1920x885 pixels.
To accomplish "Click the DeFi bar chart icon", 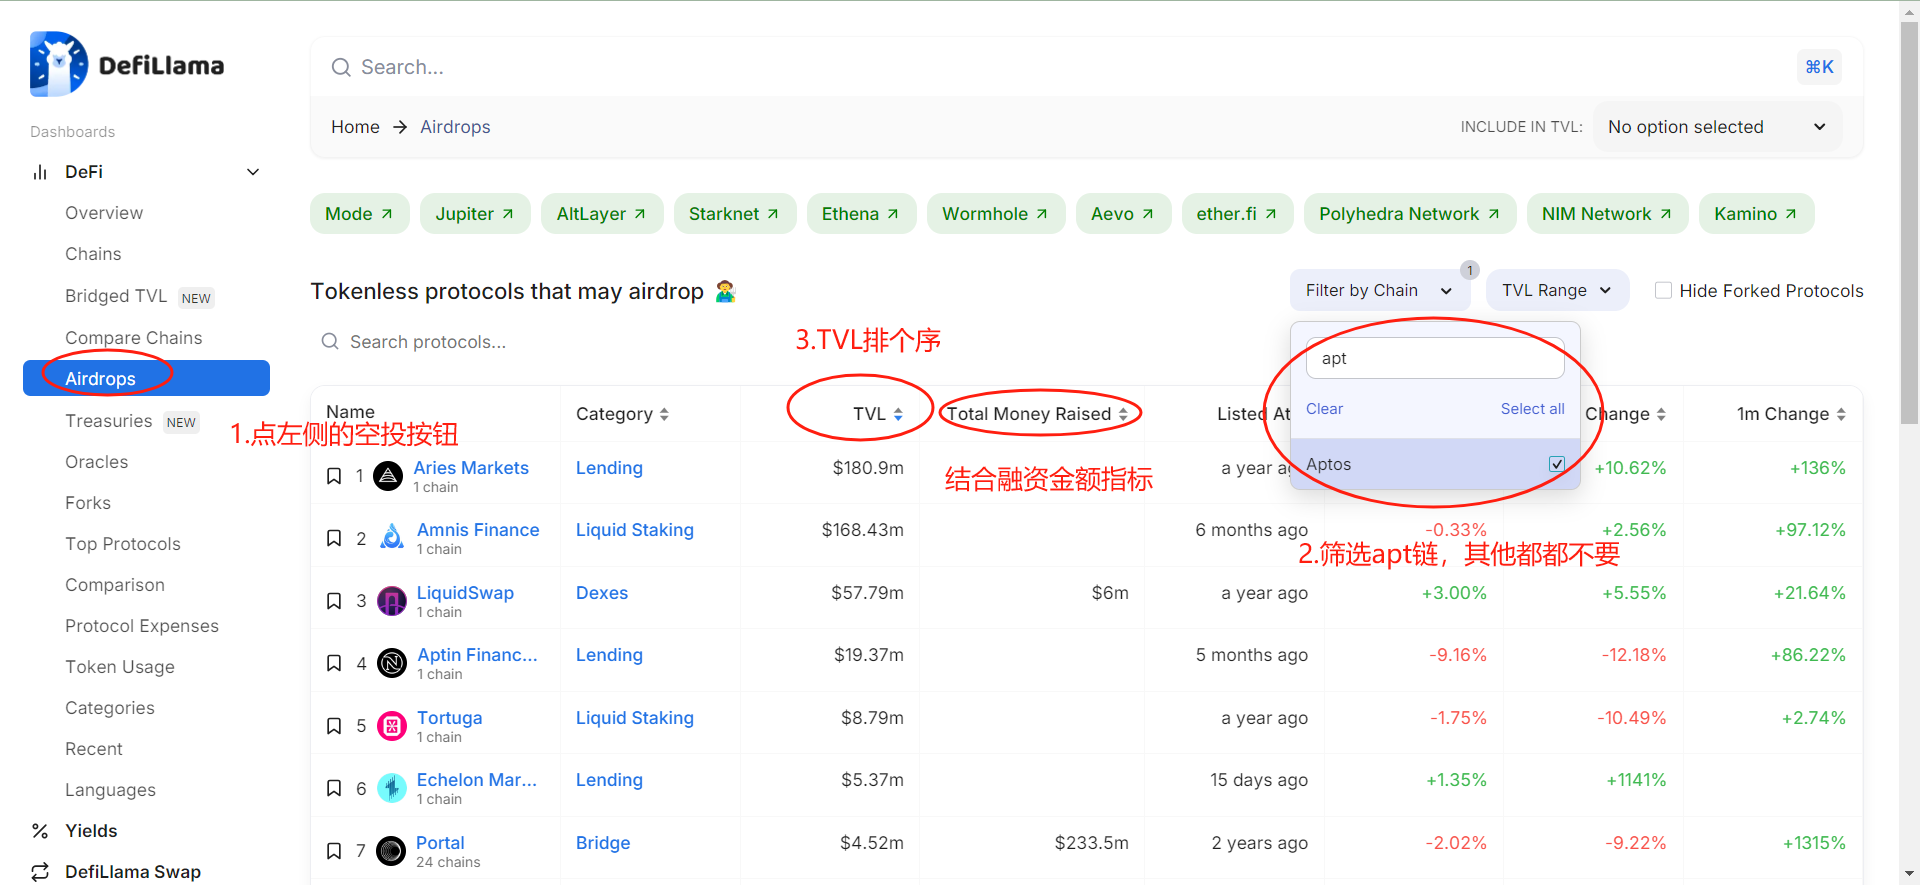I will tap(40, 172).
